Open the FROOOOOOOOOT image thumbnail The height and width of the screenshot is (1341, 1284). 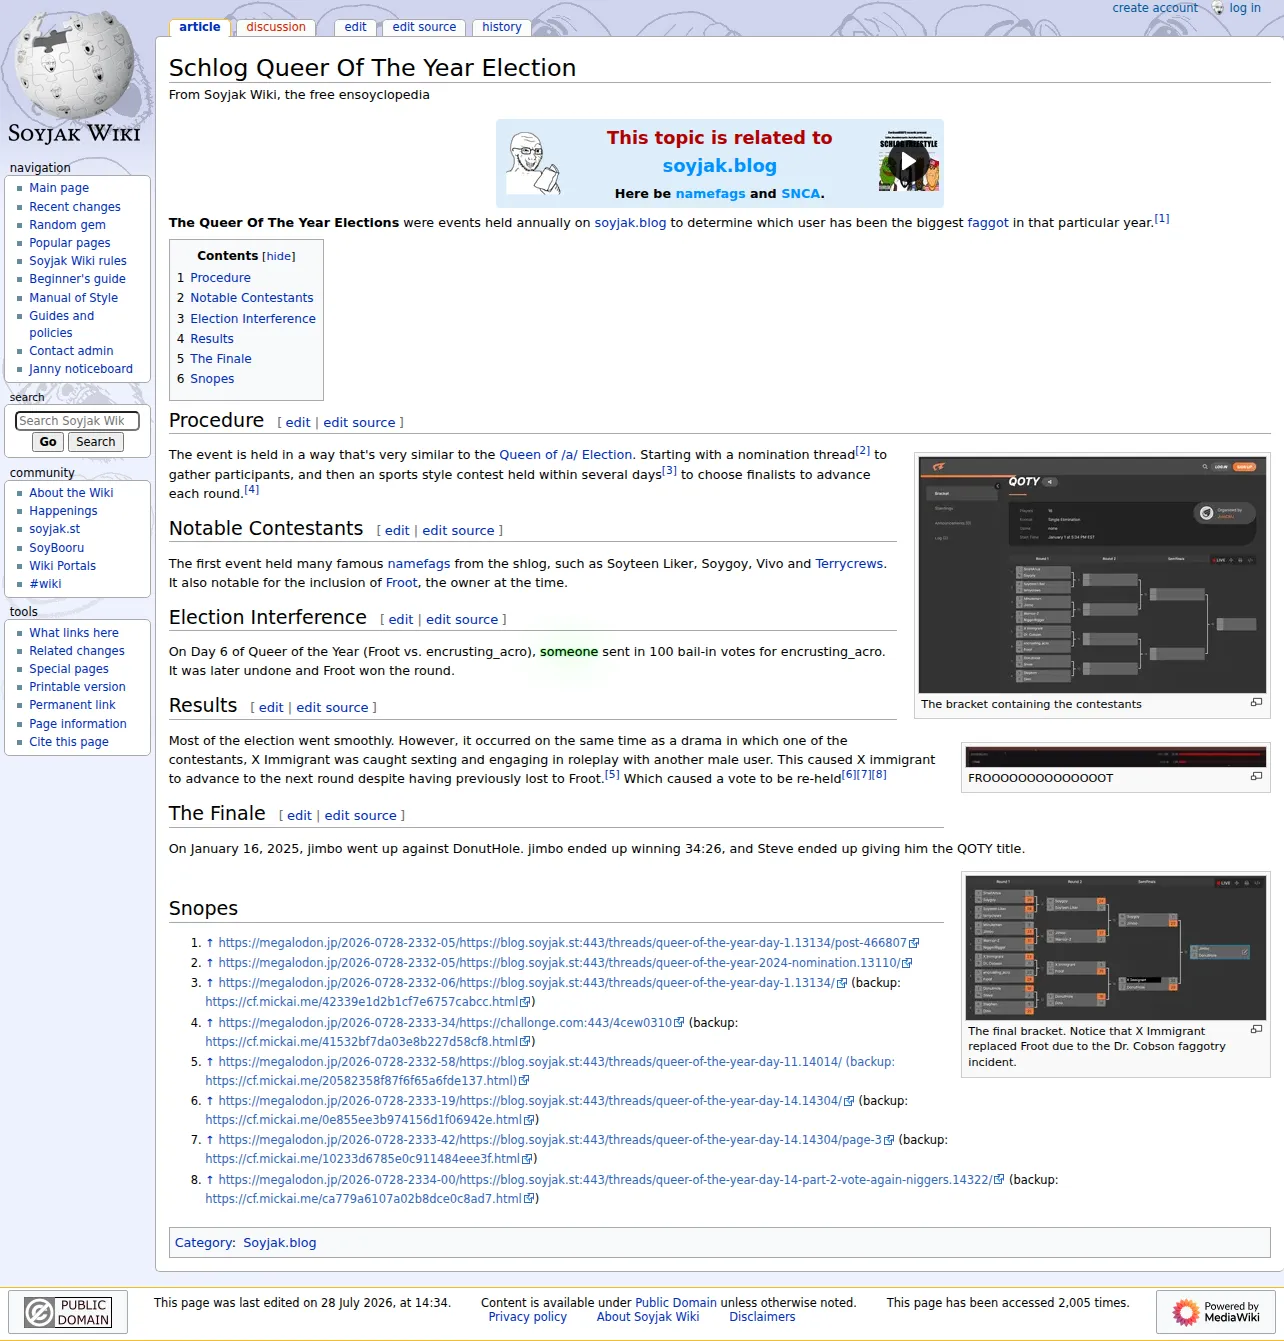[x=1116, y=757]
